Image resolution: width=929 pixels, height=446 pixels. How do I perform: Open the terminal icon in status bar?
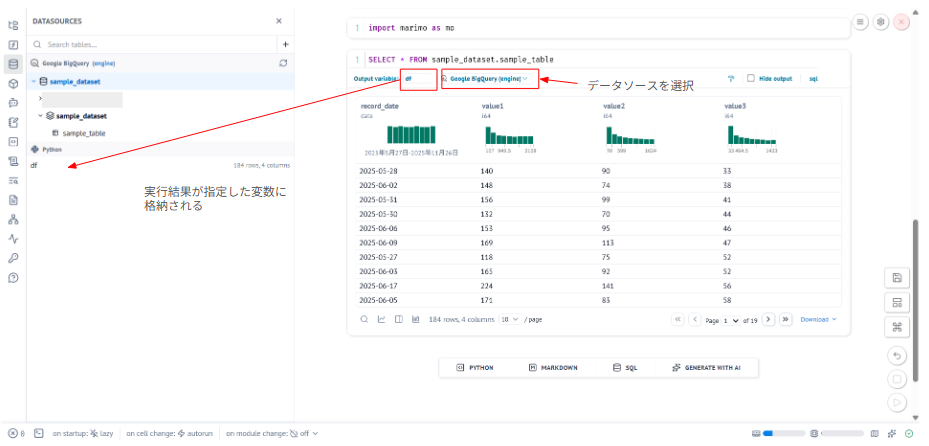click(38, 433)
